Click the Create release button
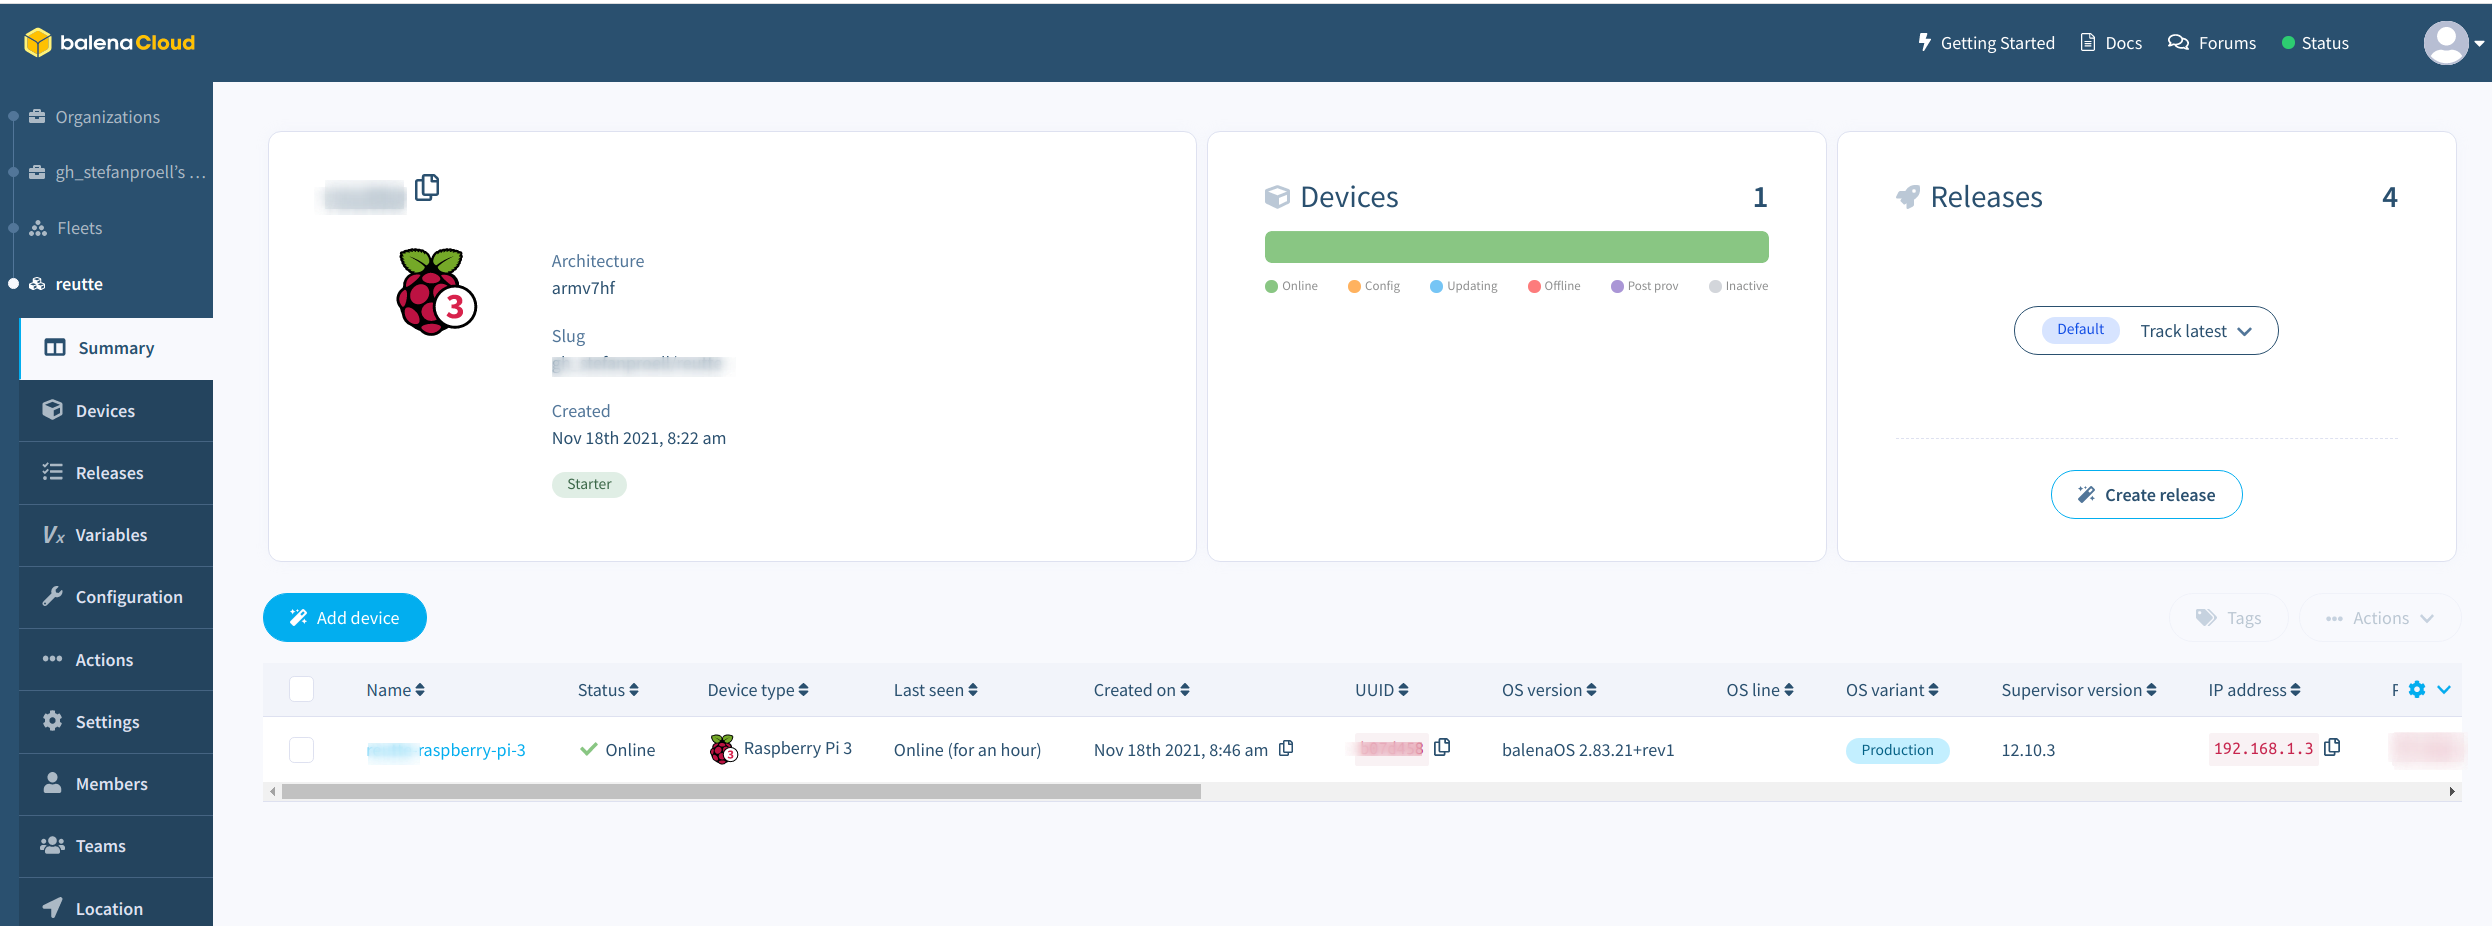 click(x=2146, y=494)
